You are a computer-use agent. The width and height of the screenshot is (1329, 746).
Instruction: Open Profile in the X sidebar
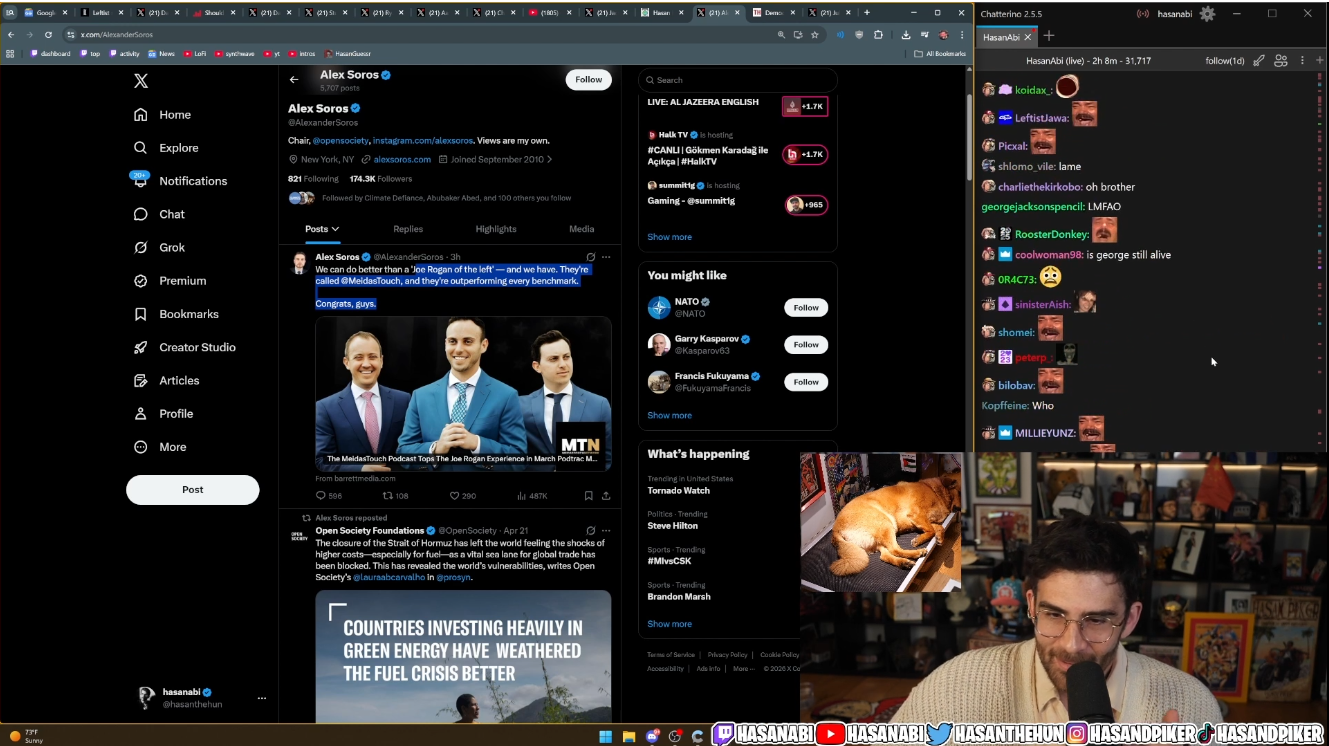(x=163, y=414)
